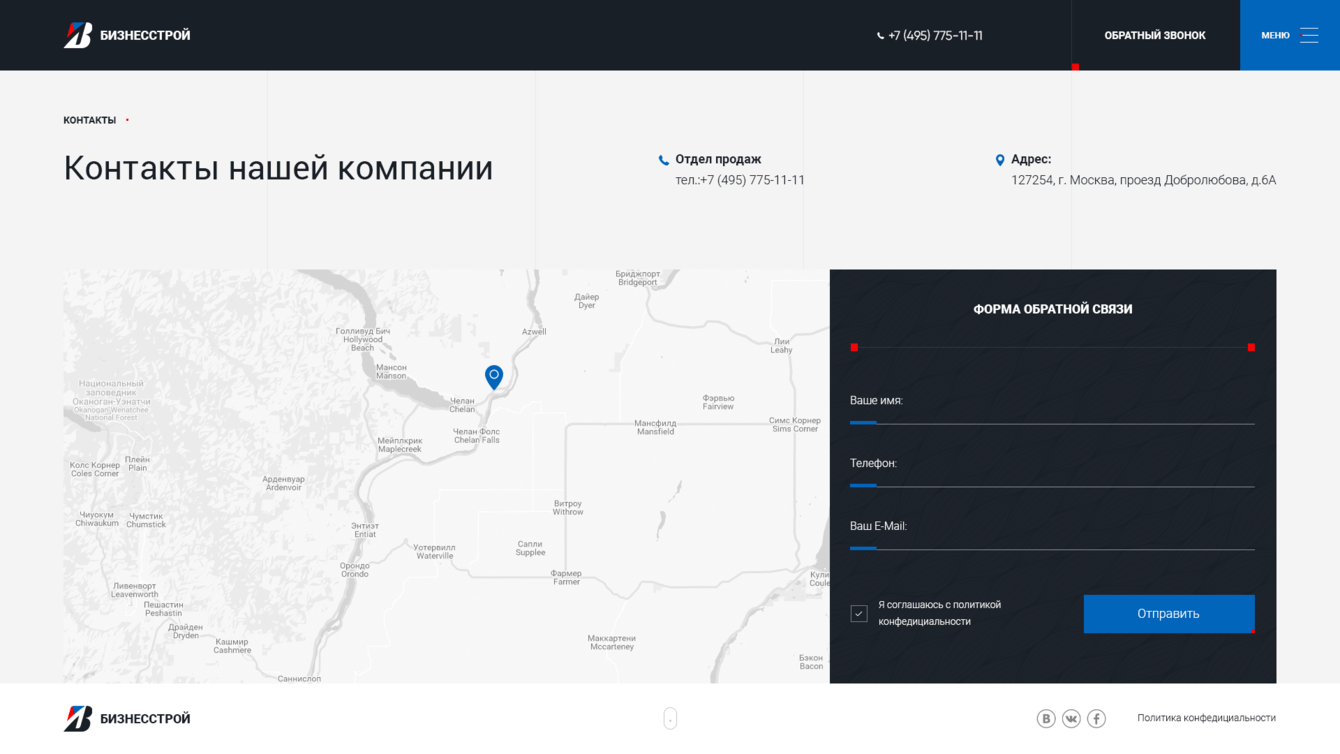Click the Уотервилл Waterville label on the map
Screen dimensions: 1340x754
(x=435, y=551)
